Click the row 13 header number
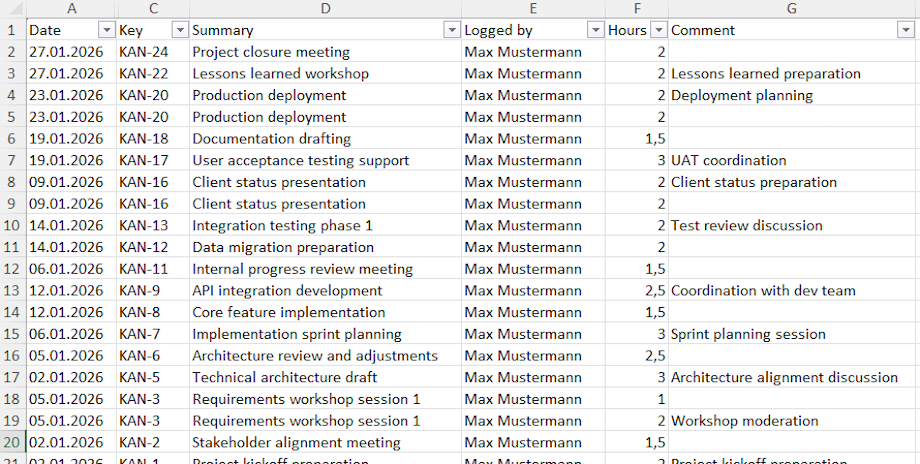The image size is (920, 464). pyautogui.click(x=12, y=291)
